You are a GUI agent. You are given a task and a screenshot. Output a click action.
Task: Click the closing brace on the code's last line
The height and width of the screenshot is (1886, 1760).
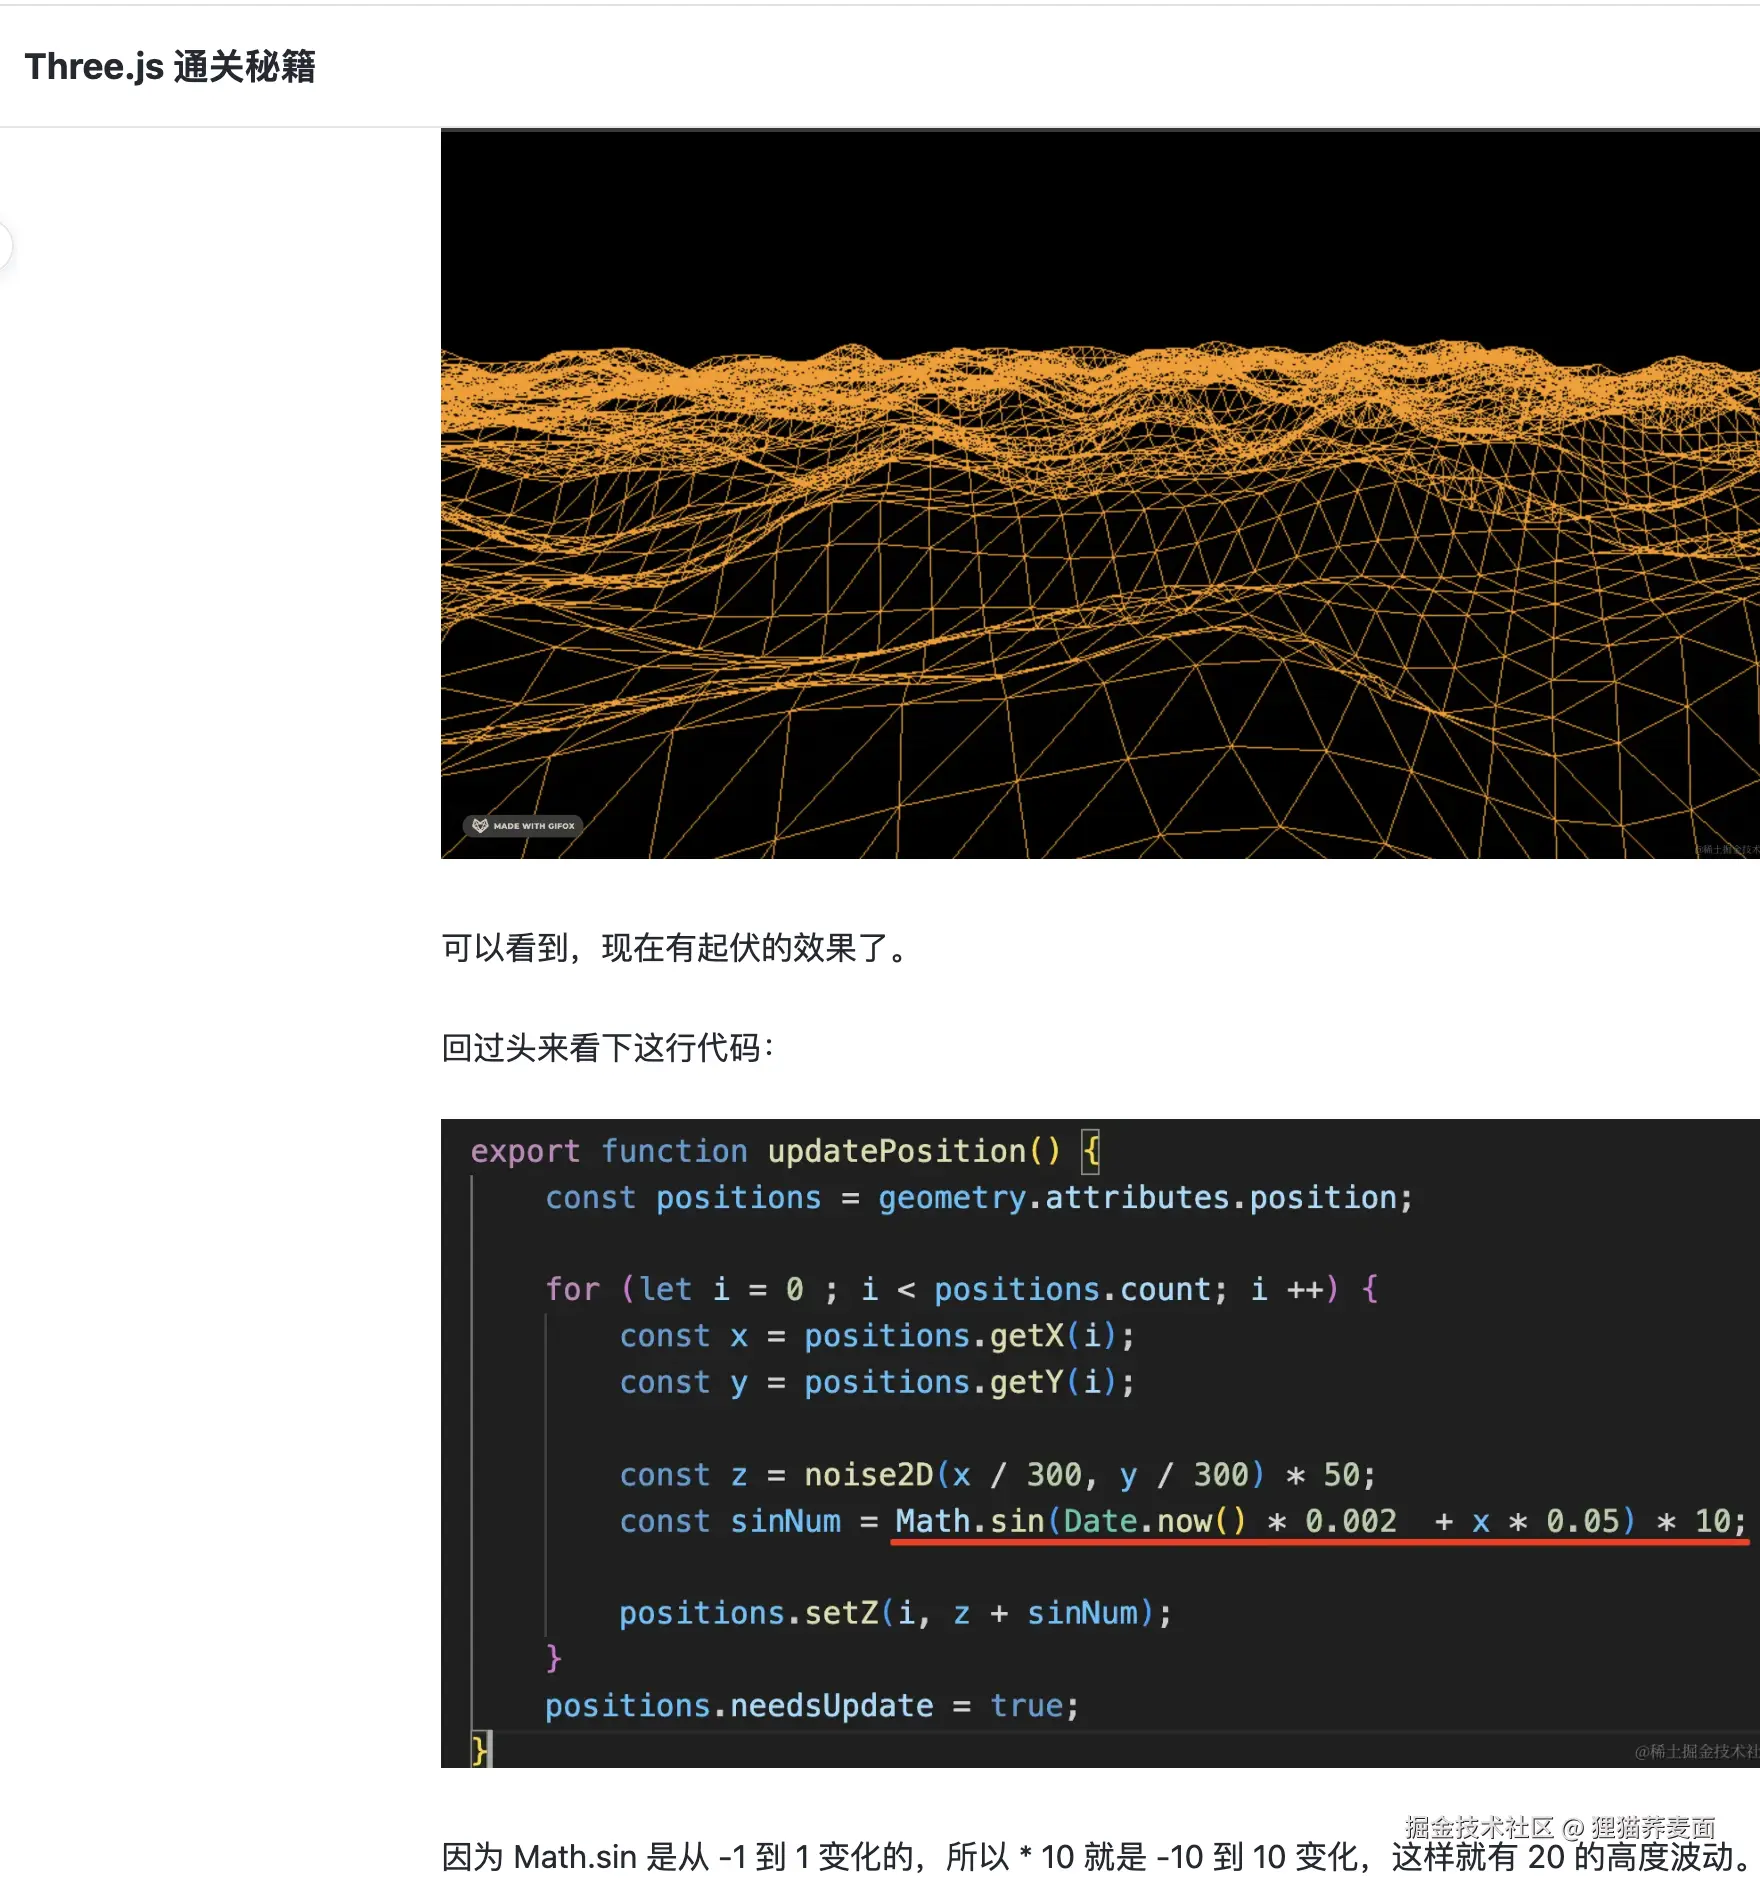coord(480,1749)
